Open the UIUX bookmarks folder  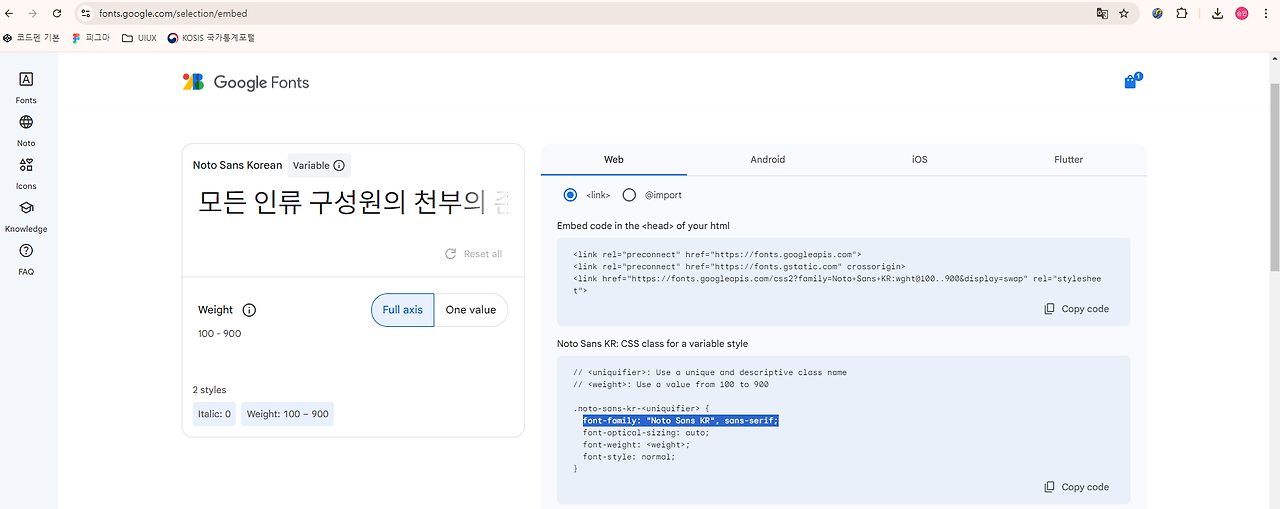pos(139,38)
